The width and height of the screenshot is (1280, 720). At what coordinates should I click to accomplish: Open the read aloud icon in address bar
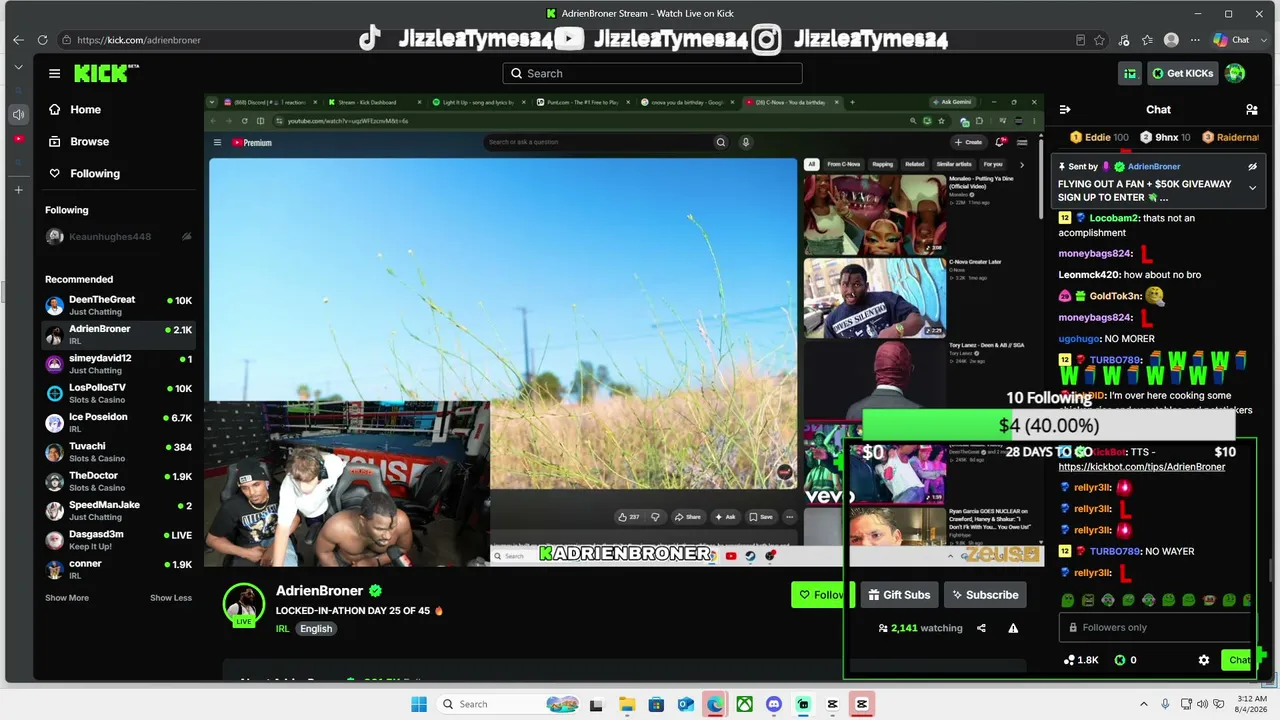click(1080, 40)
